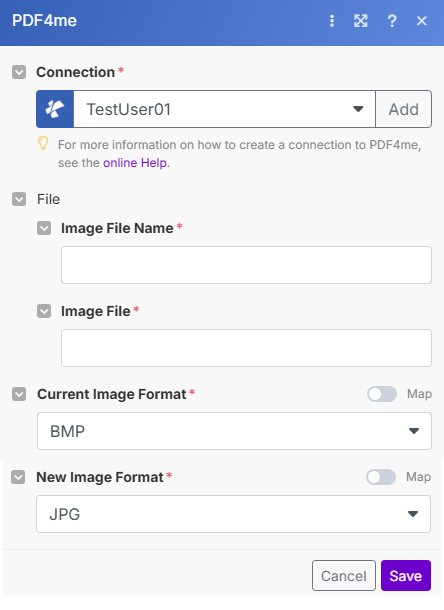Click the New Image Format label
This screenshot has width=444, height=610.
pos(100,477)
